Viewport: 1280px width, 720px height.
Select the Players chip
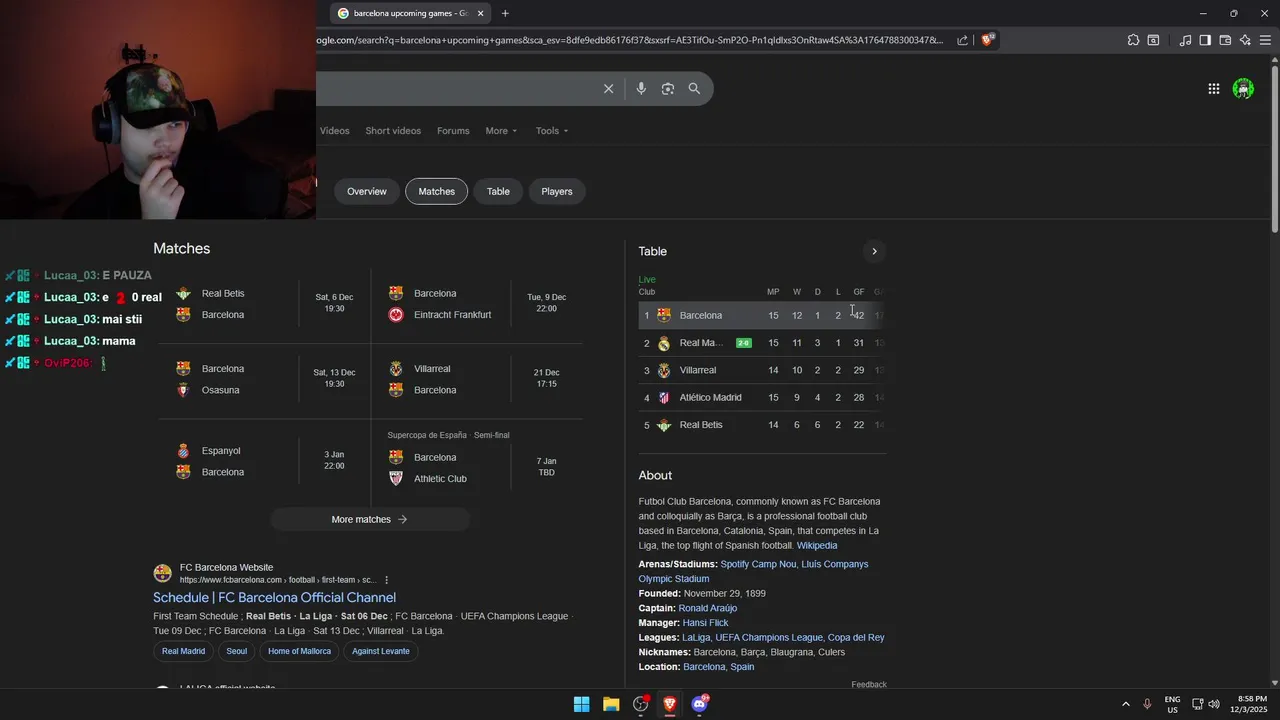pos(557,191)
